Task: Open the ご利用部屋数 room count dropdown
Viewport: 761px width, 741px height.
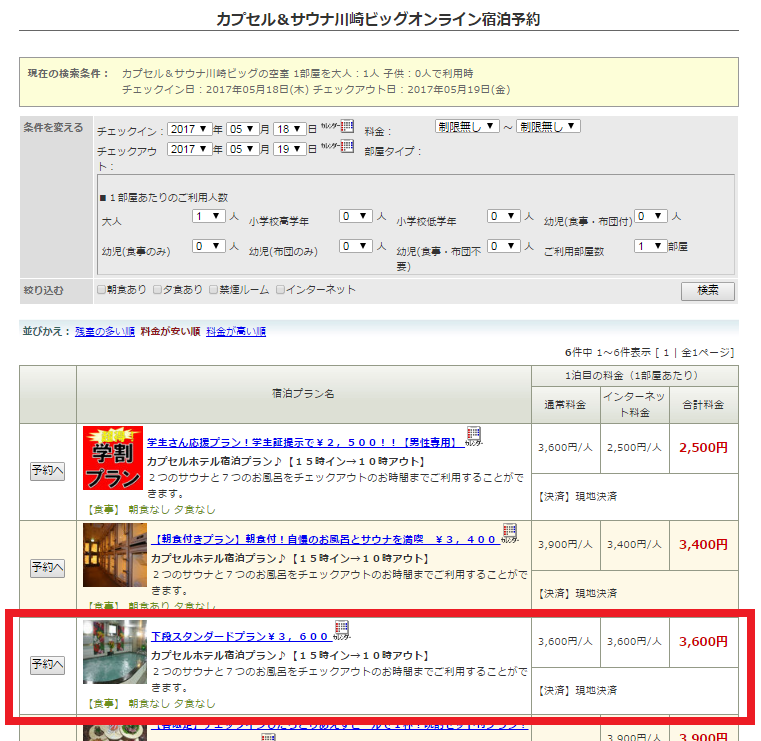Action: point(651,246)
